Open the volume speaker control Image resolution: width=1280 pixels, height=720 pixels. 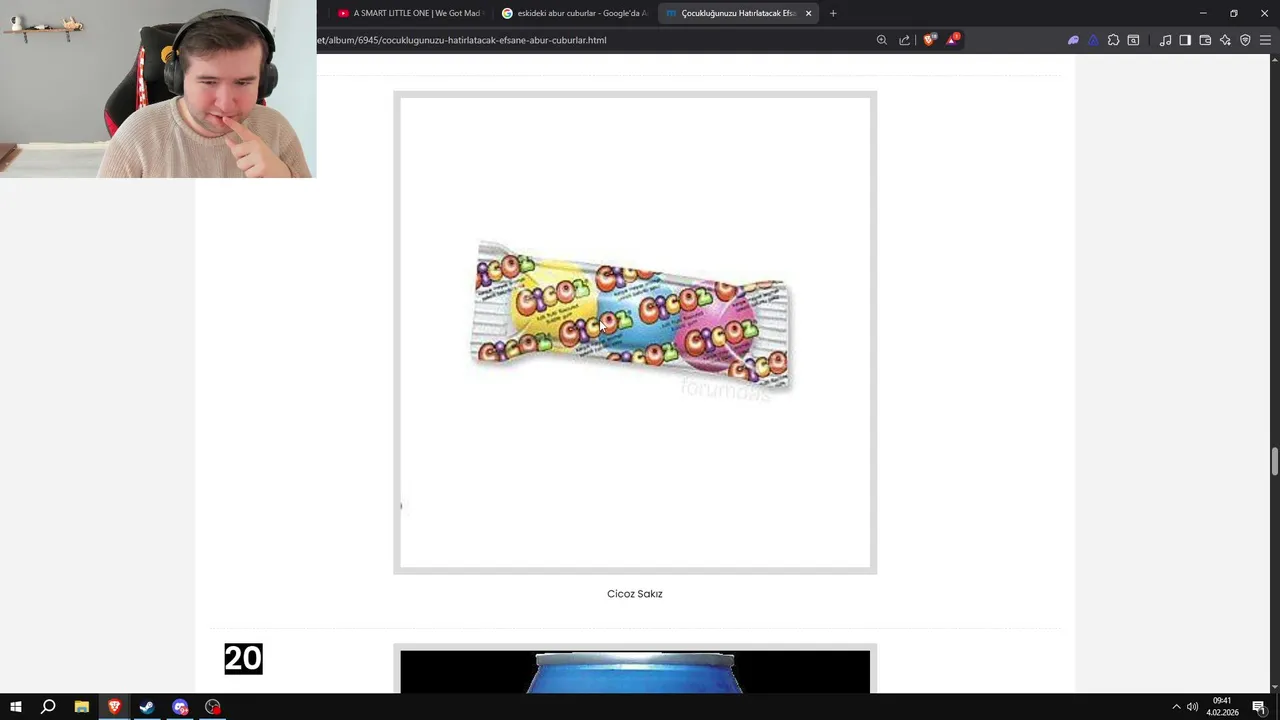pyautogui.click(x=1192, y=707)
